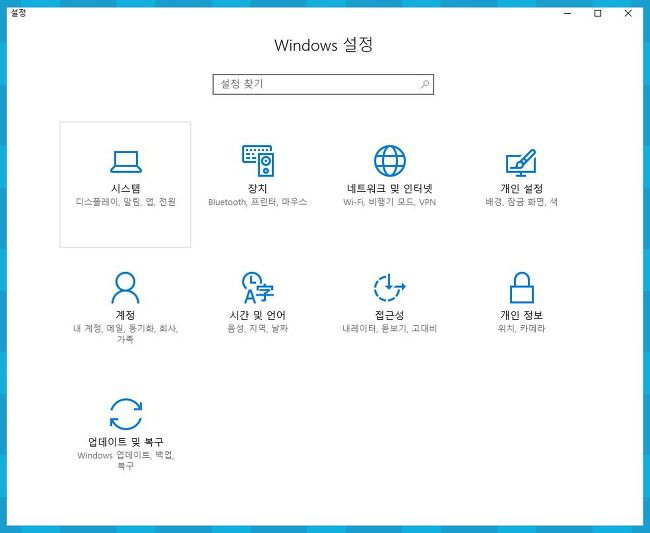Open the 시간 및 언어 clock icon
650x533 pixels.
257,288
